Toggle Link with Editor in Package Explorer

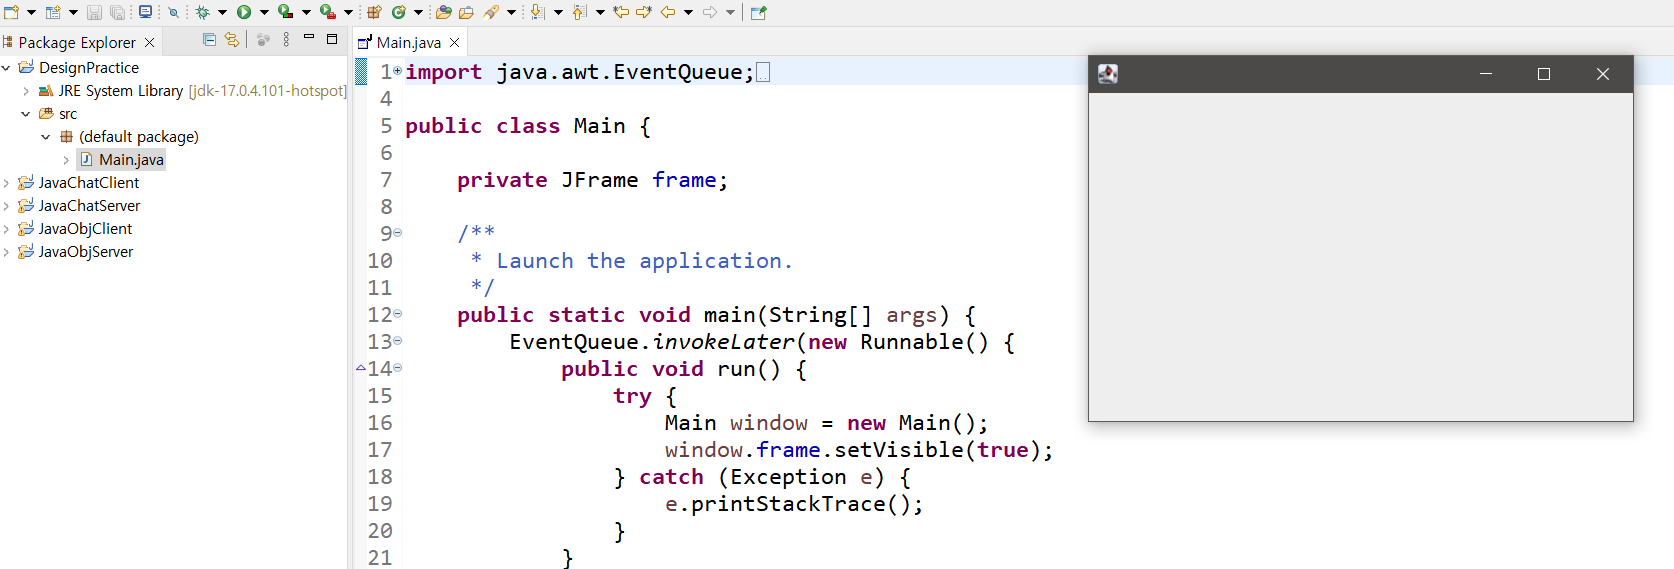(232, 40)
